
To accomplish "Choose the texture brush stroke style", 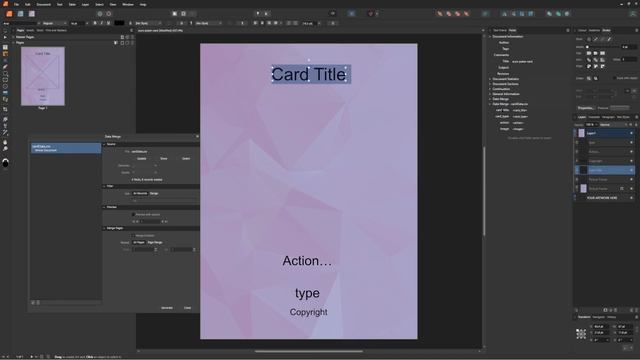I will (609, 39).
